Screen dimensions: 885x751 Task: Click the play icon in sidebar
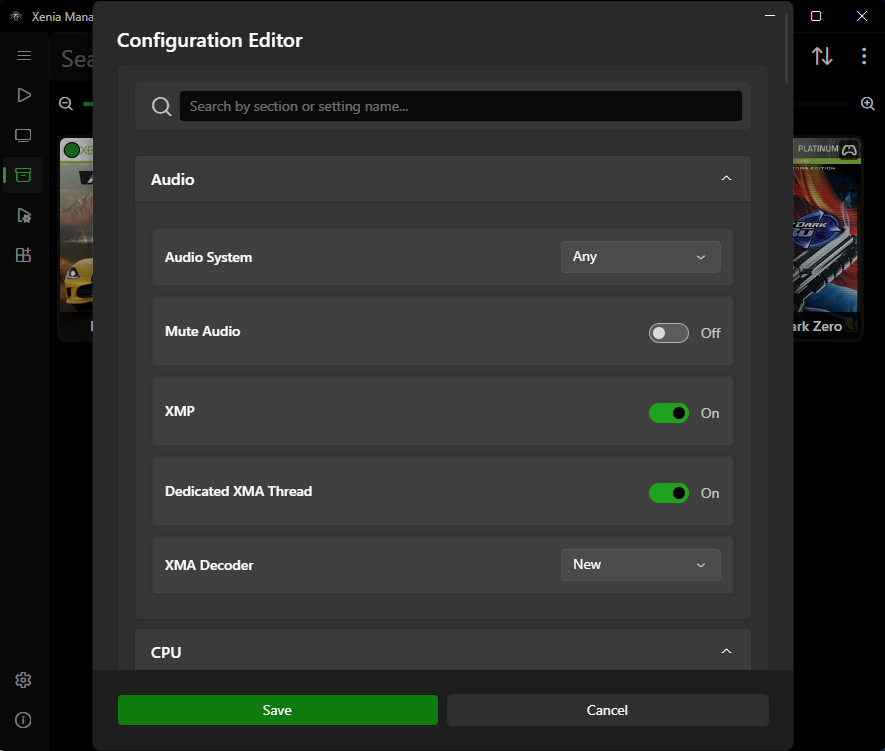24,95
